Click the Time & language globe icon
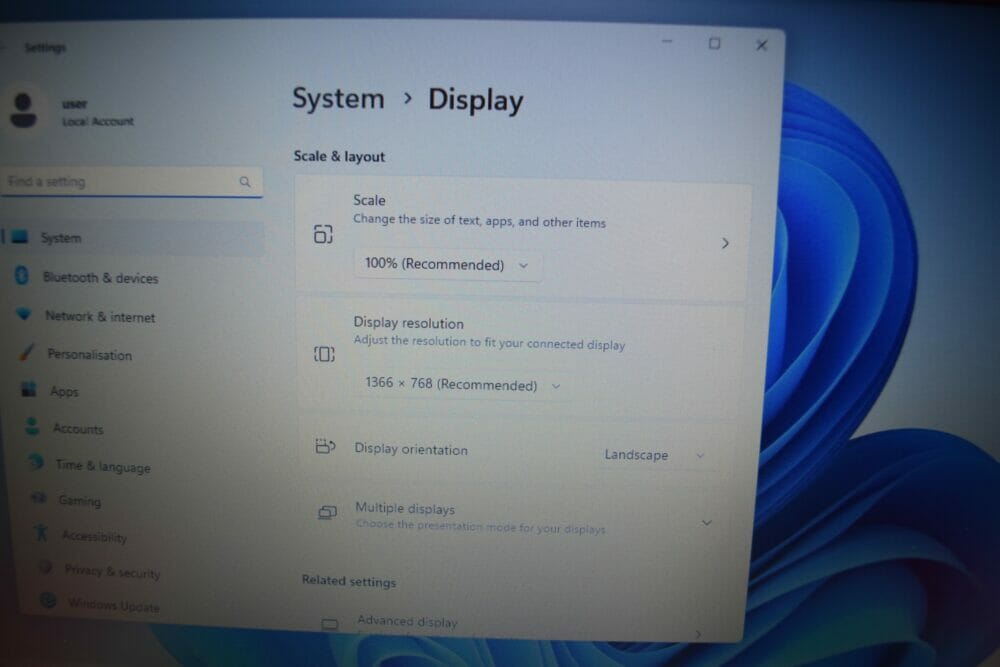The image size is (1000, 667). pos(36,462)
